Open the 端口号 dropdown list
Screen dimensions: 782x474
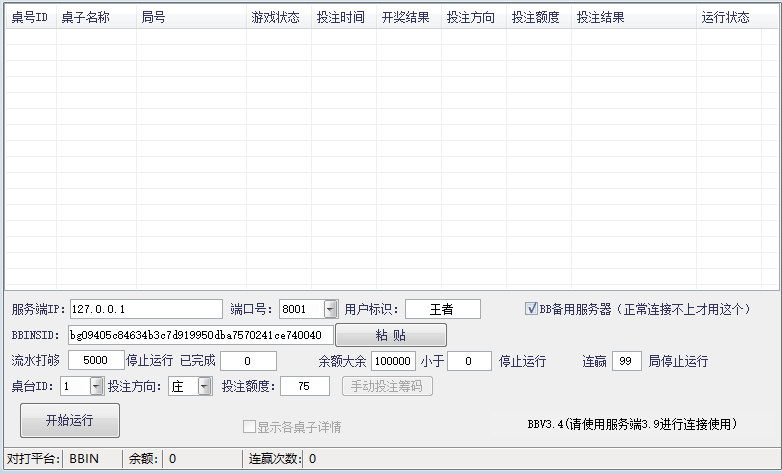pyautogui.click(x=330, y=309)
